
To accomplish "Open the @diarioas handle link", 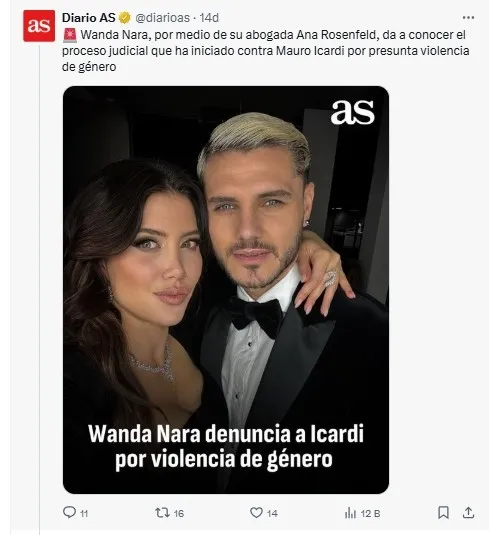I will 162,18.
